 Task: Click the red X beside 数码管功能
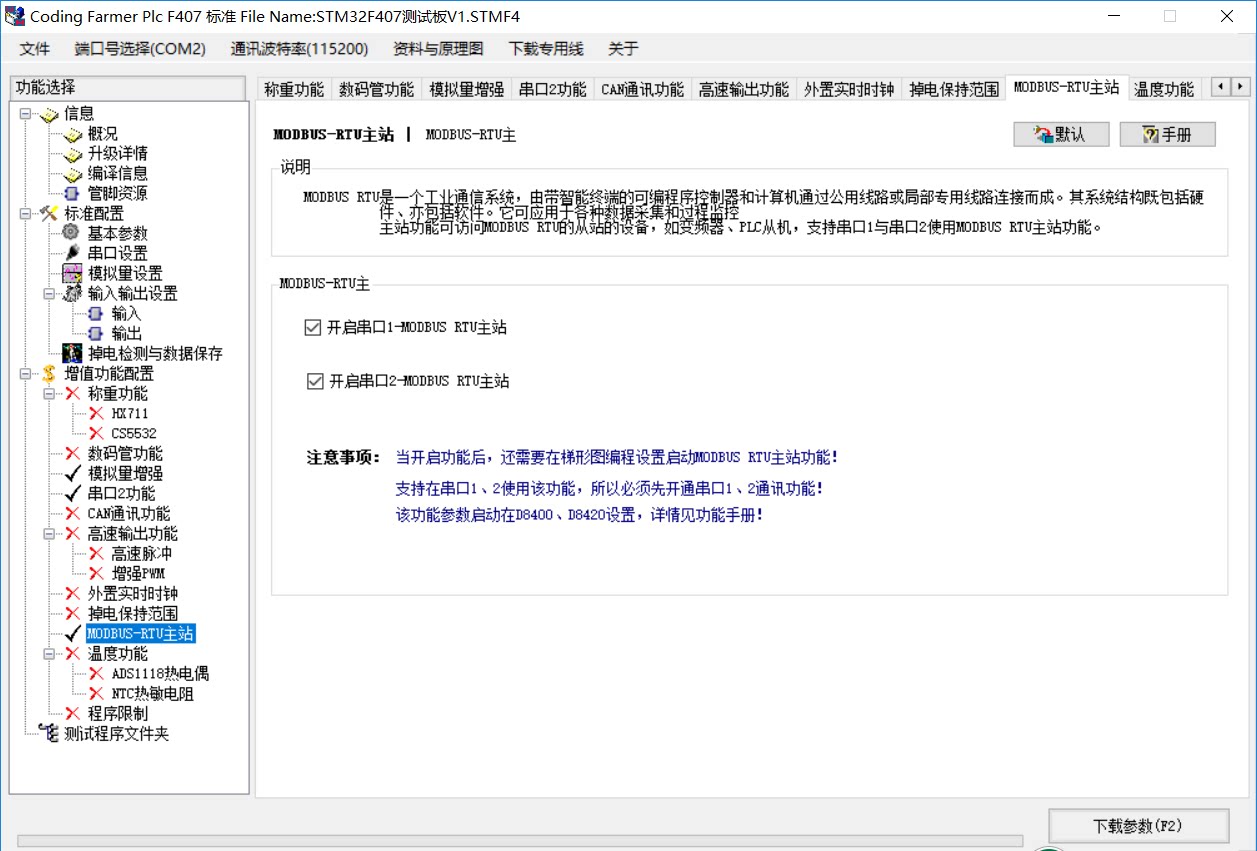[72, 454]
